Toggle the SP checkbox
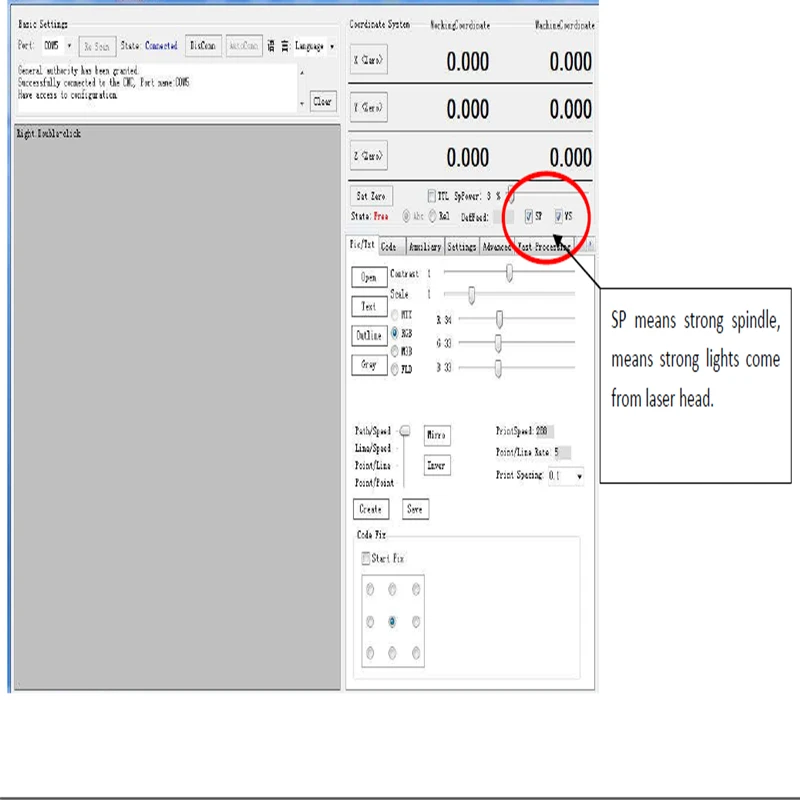The image size is (800, 800). [x=529, y=216]
